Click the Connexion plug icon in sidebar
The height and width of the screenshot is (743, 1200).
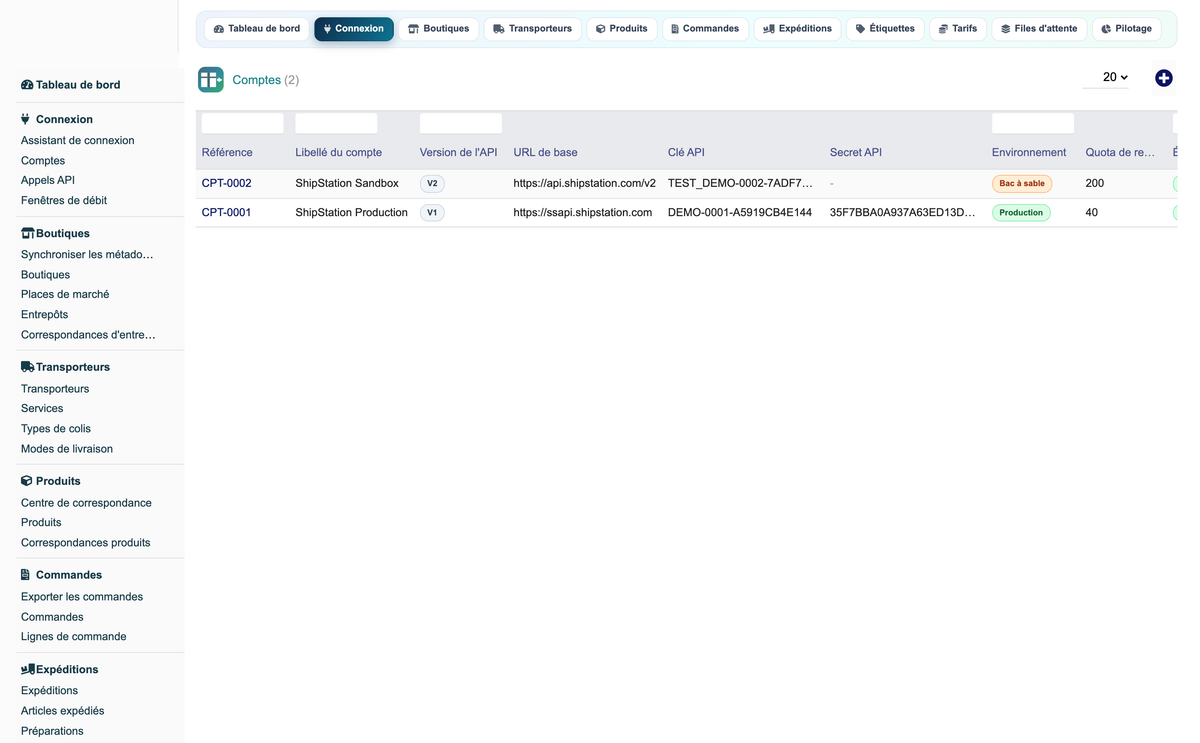pyautogui.click(x=26, y=119)
